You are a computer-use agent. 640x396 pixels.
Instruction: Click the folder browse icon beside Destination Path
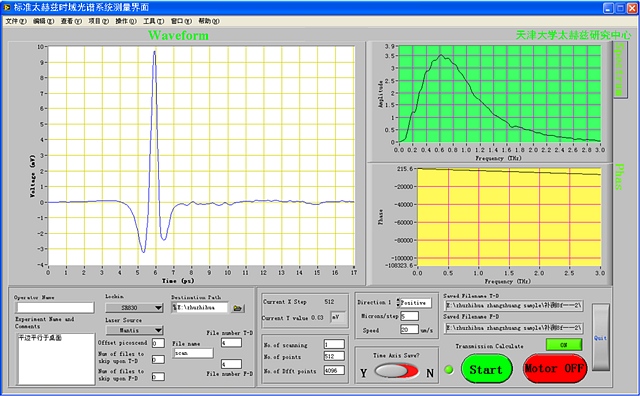[x=237, y=308]
